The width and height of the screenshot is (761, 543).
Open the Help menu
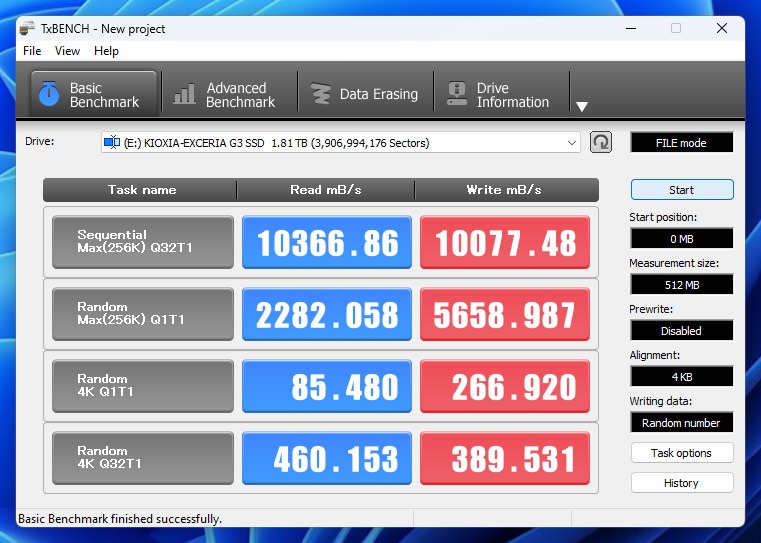106,51
